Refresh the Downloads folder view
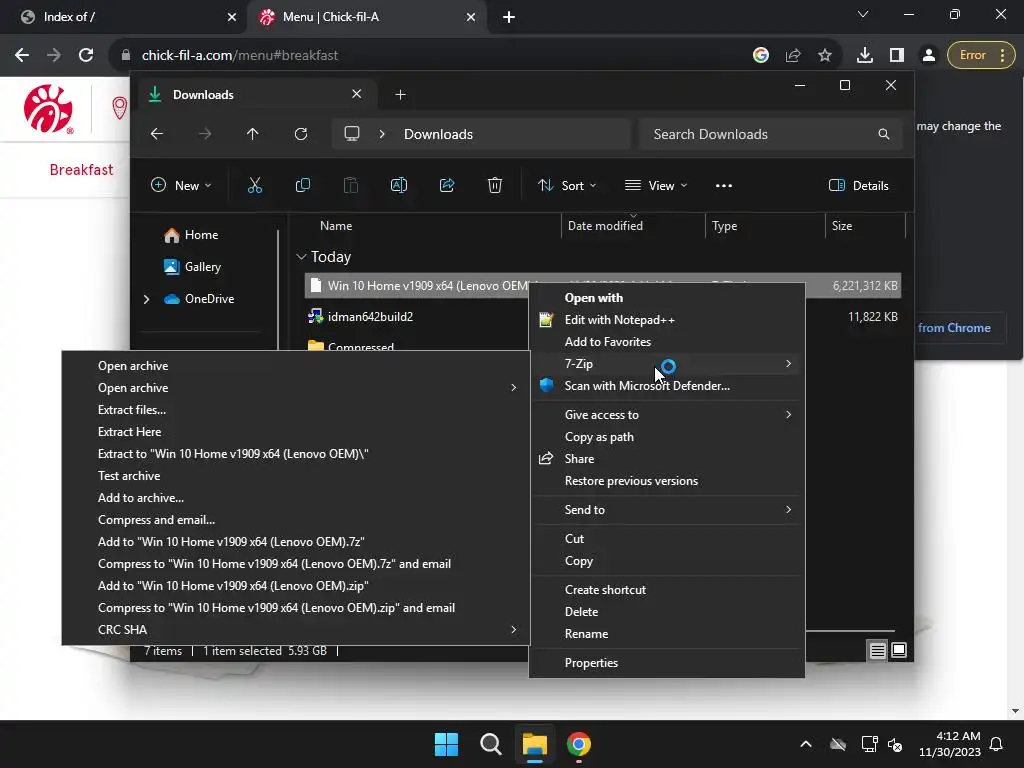The height and width of the screenshot is (768, 1024). 300,134
